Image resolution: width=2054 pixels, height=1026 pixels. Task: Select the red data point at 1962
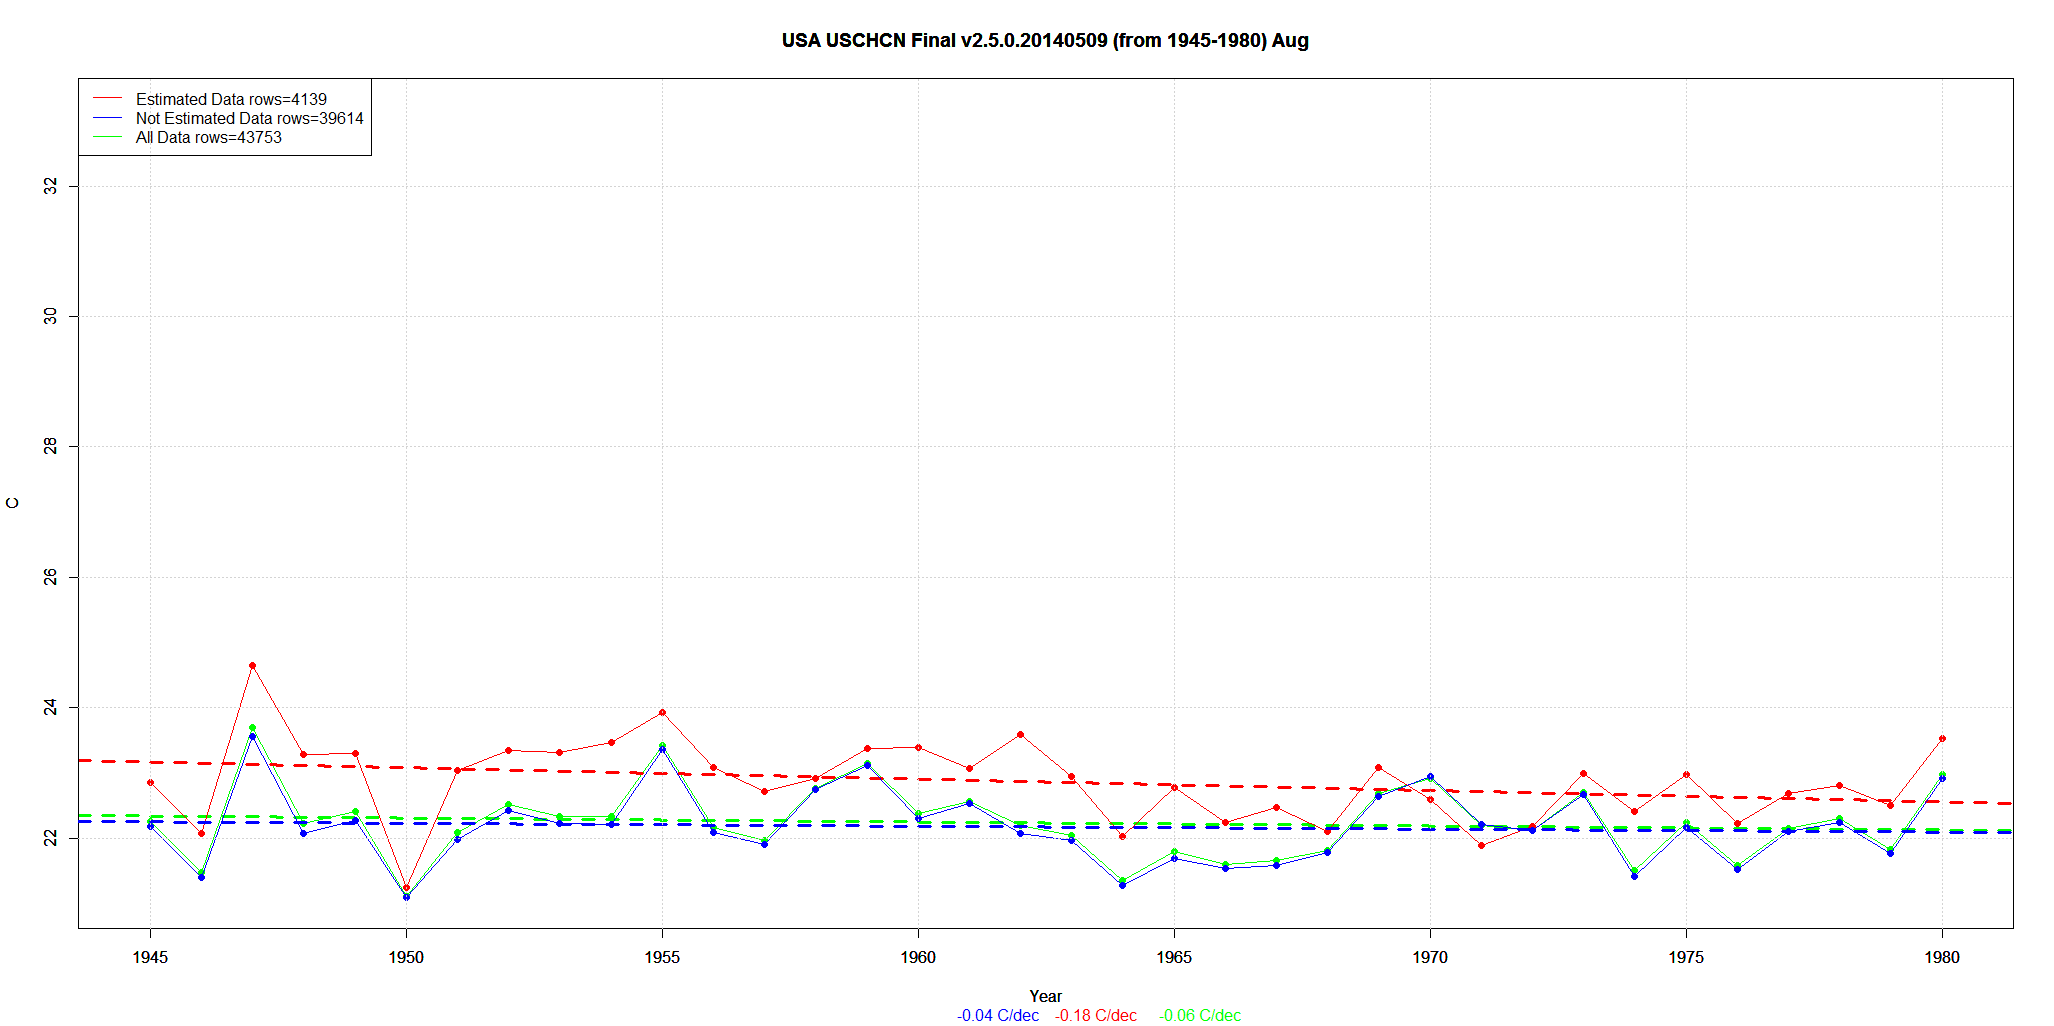pos(1020,734)
